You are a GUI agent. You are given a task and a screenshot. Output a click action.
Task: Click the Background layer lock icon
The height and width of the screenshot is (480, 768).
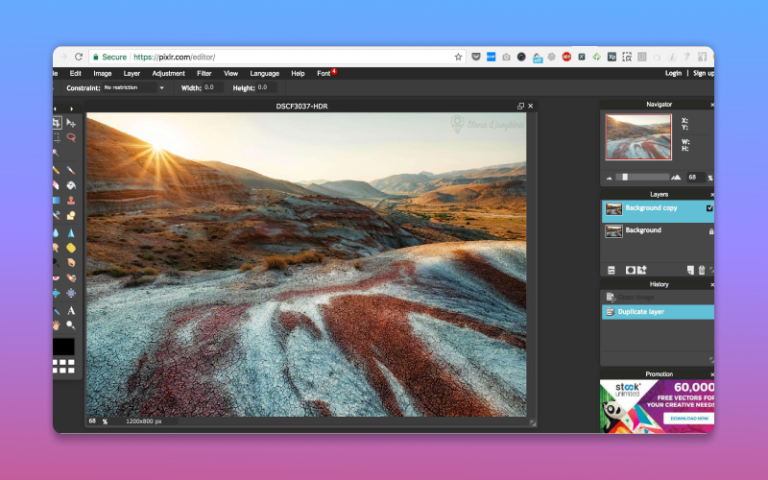tap(710, 231)
